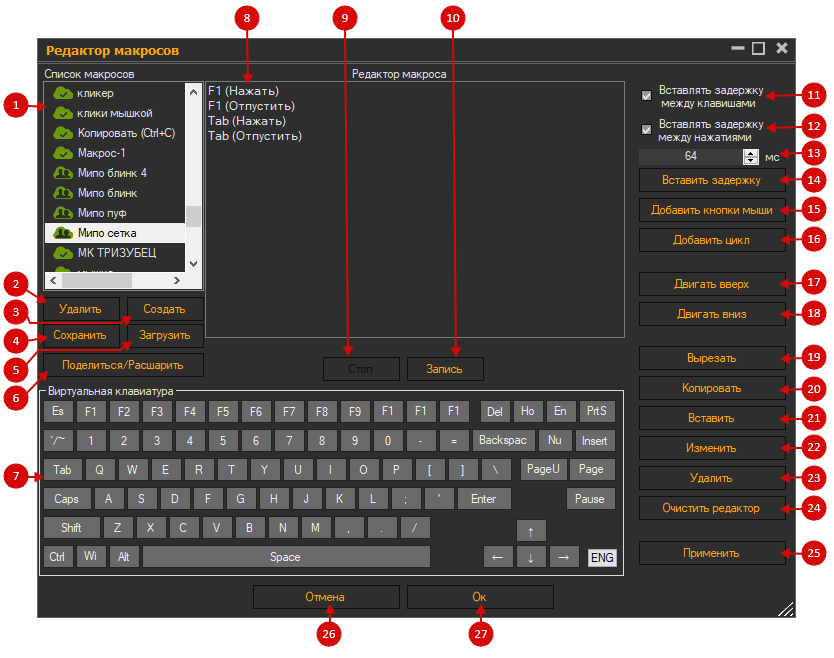Click shared-users cloud icon of Мипо блинк 4
Screen dimensions: 834x658
point(63,173)
